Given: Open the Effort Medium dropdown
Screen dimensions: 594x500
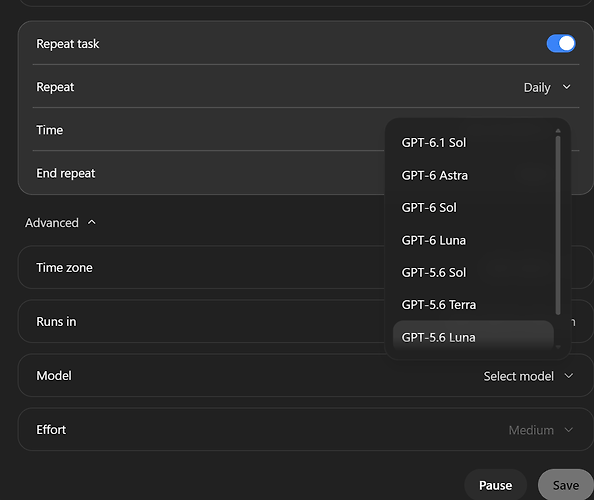Looking at the screenshot, I should click(x=541, y=430).
